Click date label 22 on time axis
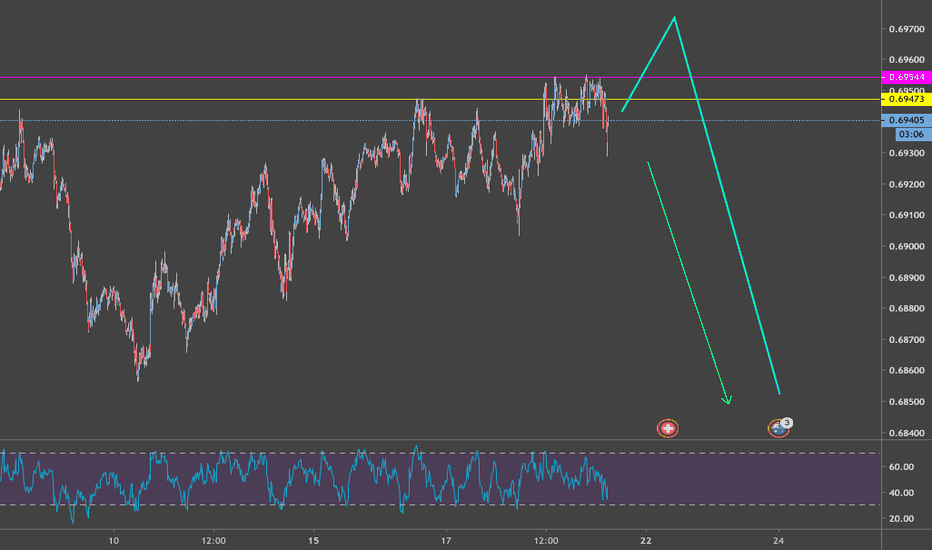 [646, 540]
